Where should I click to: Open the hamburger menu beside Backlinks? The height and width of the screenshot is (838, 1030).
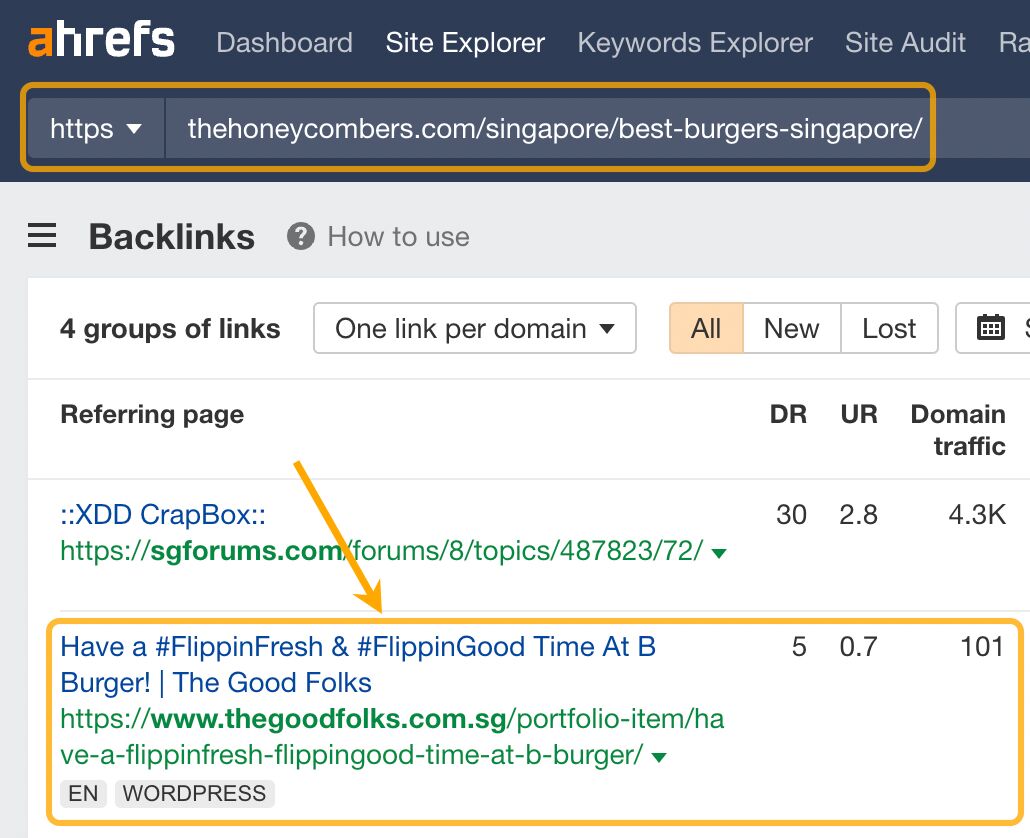coord(42,236)
